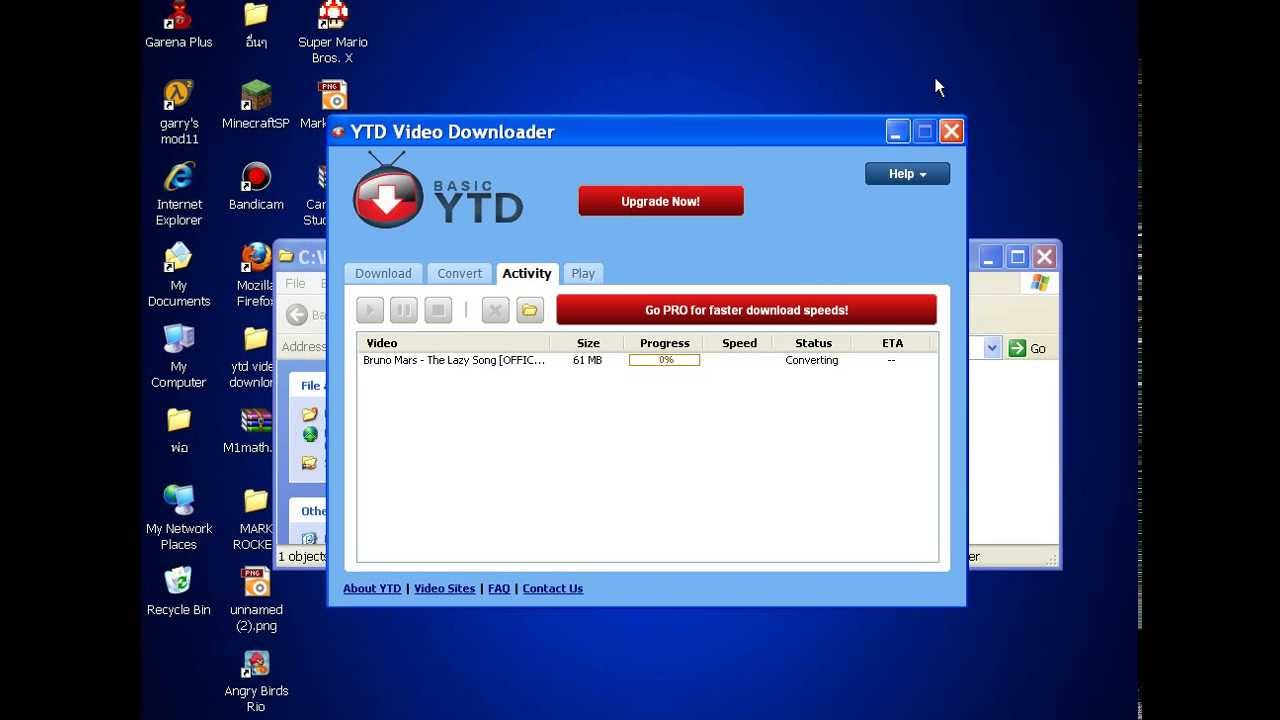Select My Computer desktop icon
The width and height of the screenshot is (1280, 720).
click(179, 356)
